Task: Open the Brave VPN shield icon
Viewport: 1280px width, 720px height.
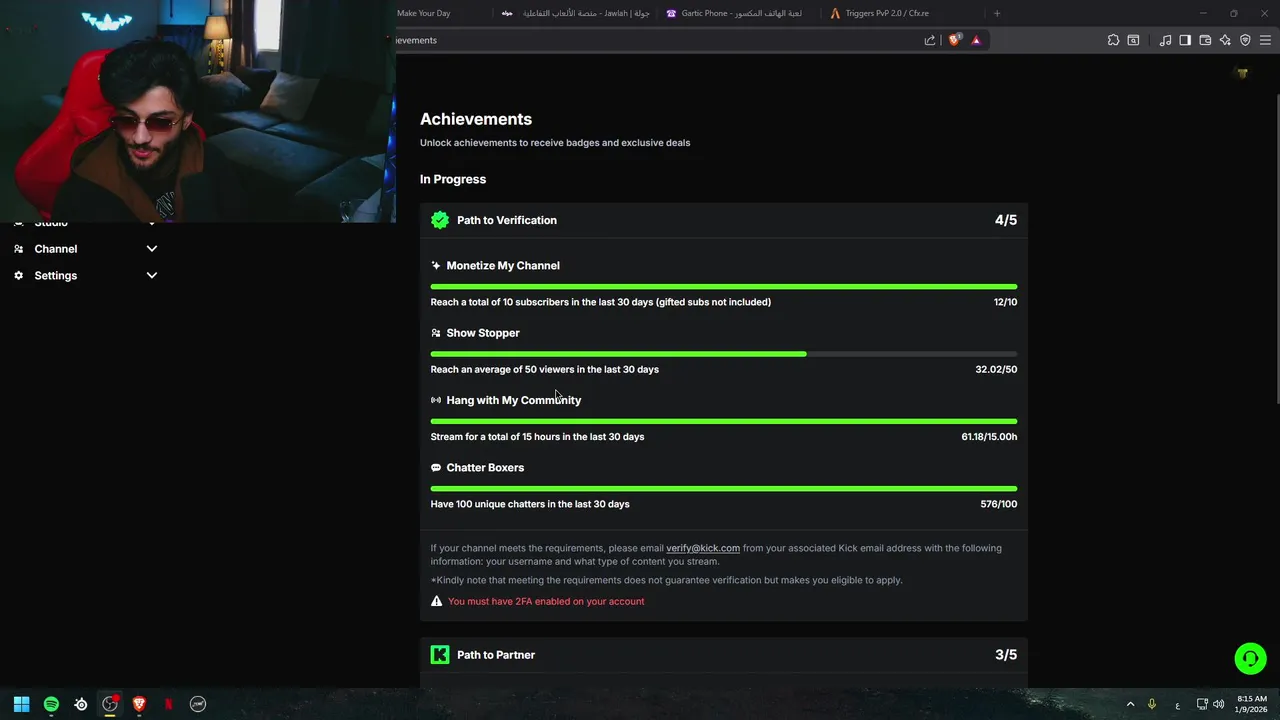Action: [1245, 40]
